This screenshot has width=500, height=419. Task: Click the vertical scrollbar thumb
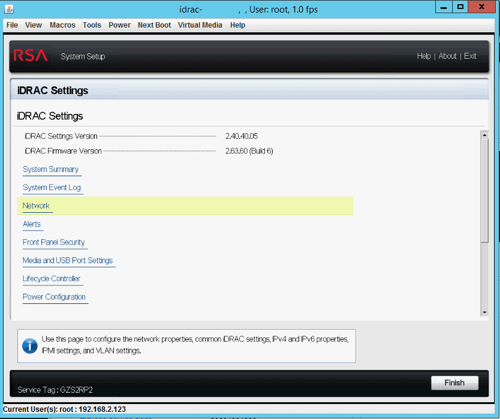point(485,191)
